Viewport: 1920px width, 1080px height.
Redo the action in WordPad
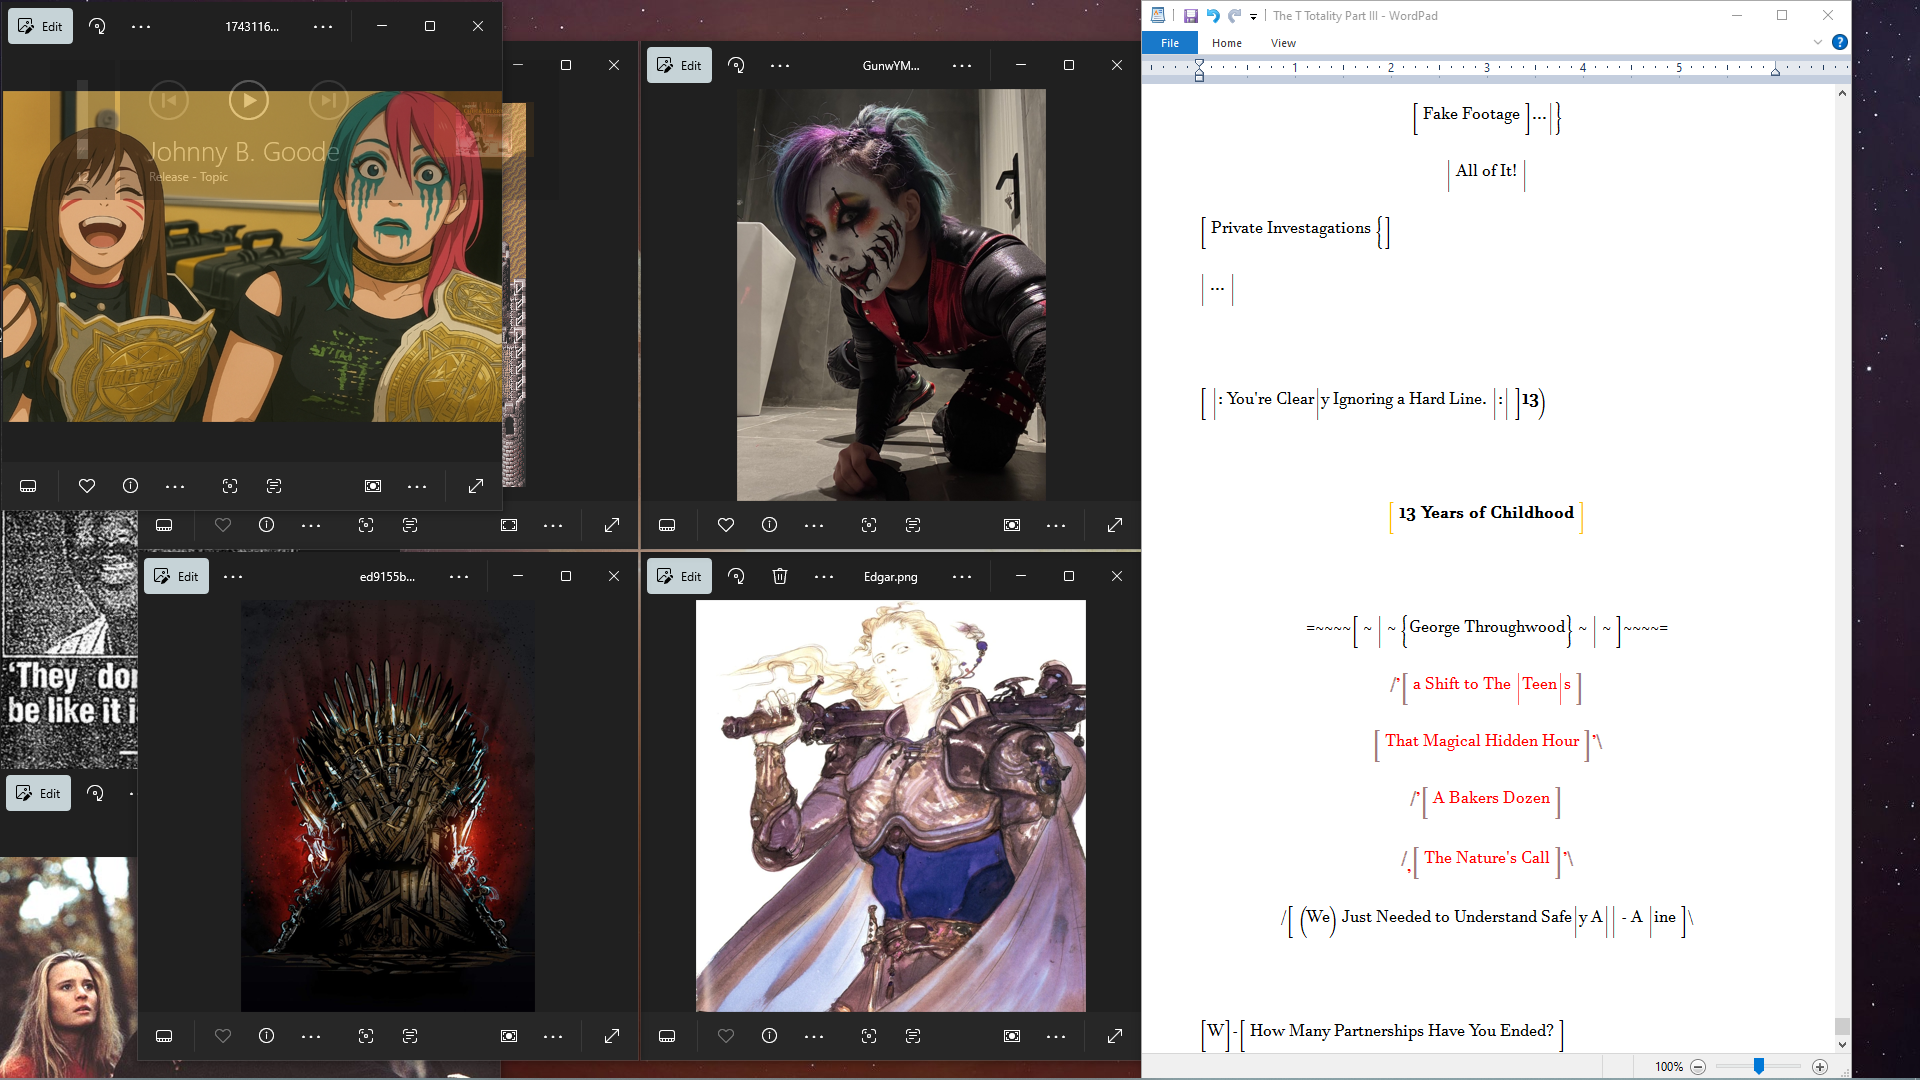pos(1235,16)
